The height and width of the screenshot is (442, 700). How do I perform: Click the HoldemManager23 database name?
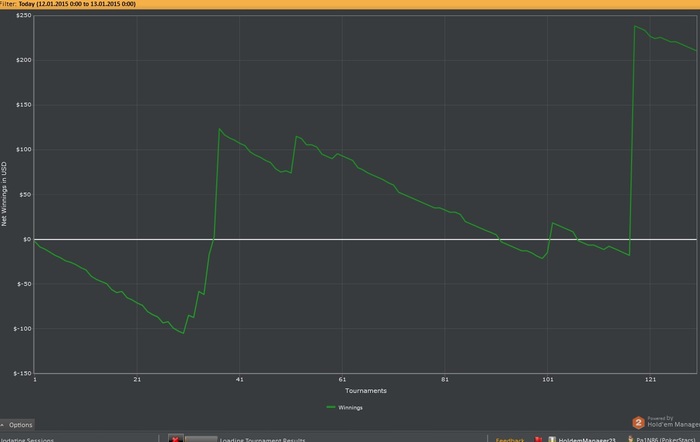587,440
